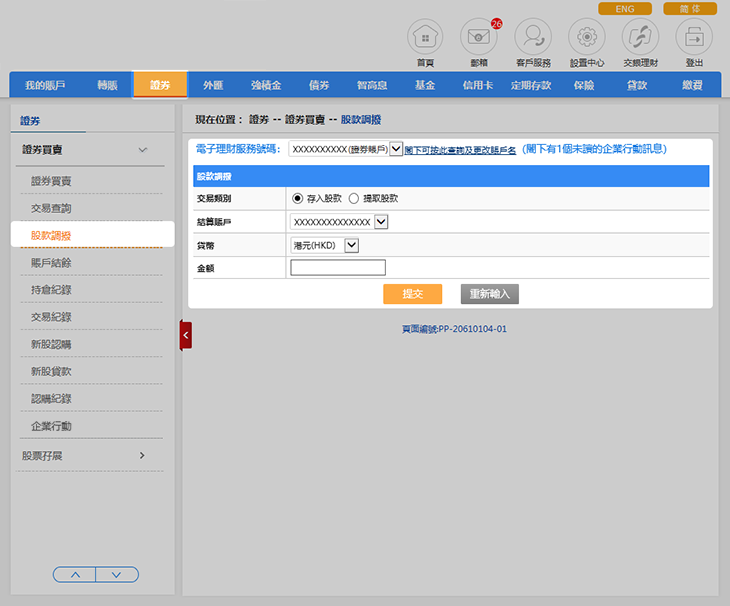Collapse sidebar with red arrow handle
The width and height of the screenshot is (730, 606).
click(x=185, y=336)
